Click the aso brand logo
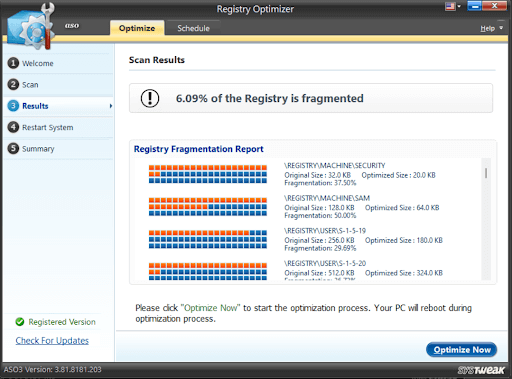Viewport: 512px width, 379px height. 72,26
